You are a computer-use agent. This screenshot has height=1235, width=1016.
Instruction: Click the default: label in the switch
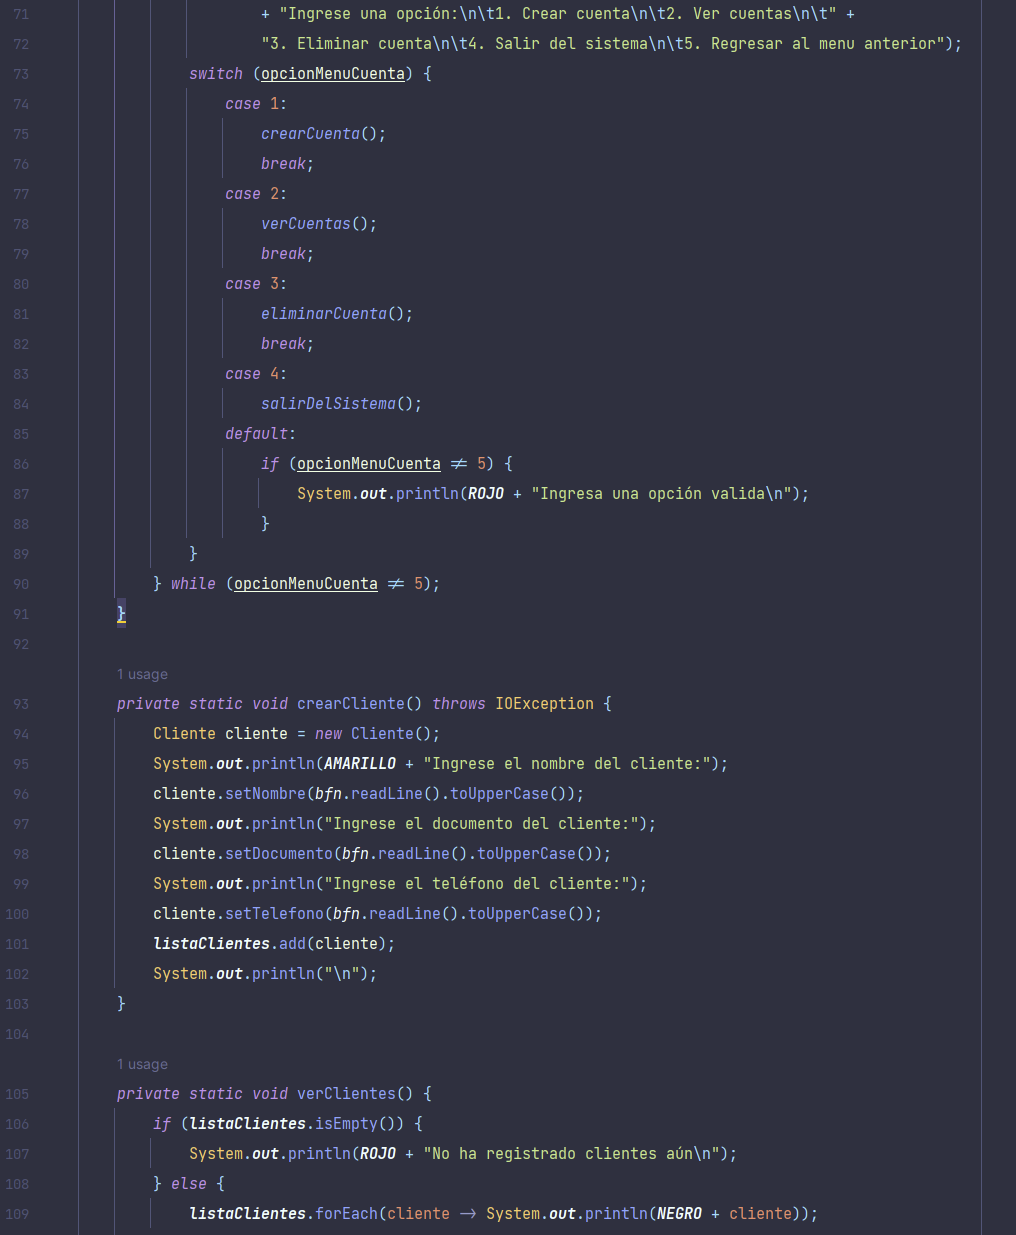tap(260, 434)
